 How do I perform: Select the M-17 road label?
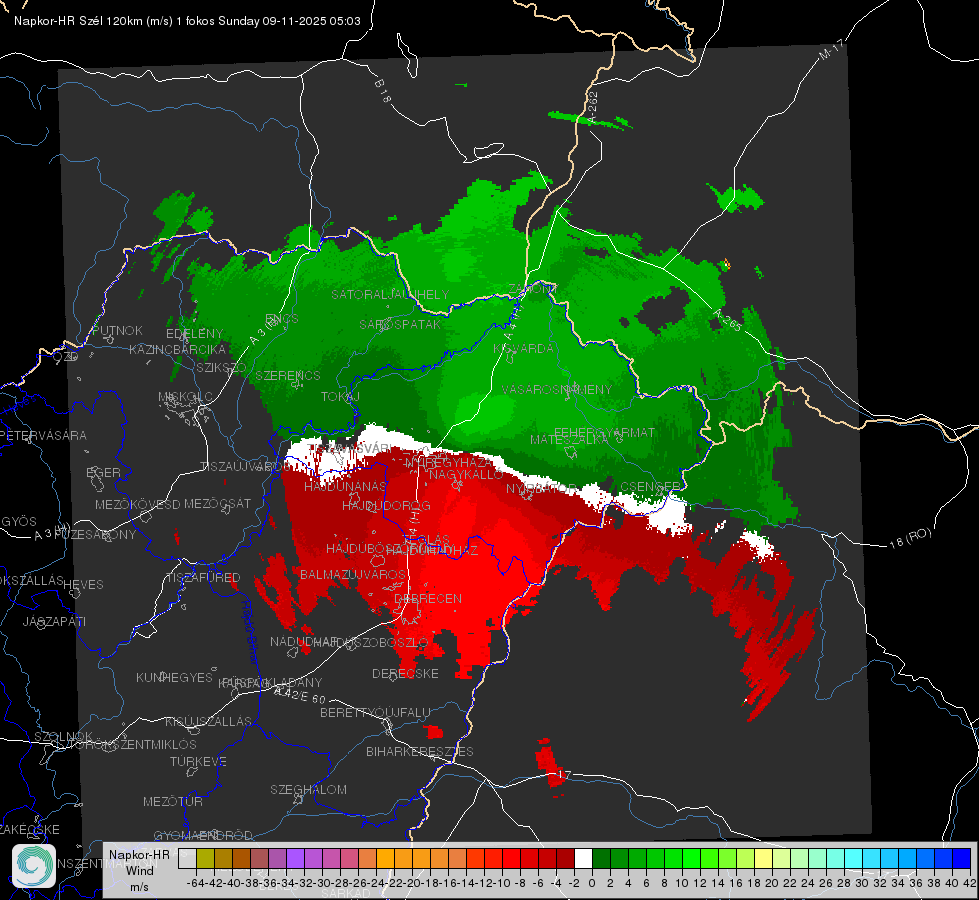[832, 50]
